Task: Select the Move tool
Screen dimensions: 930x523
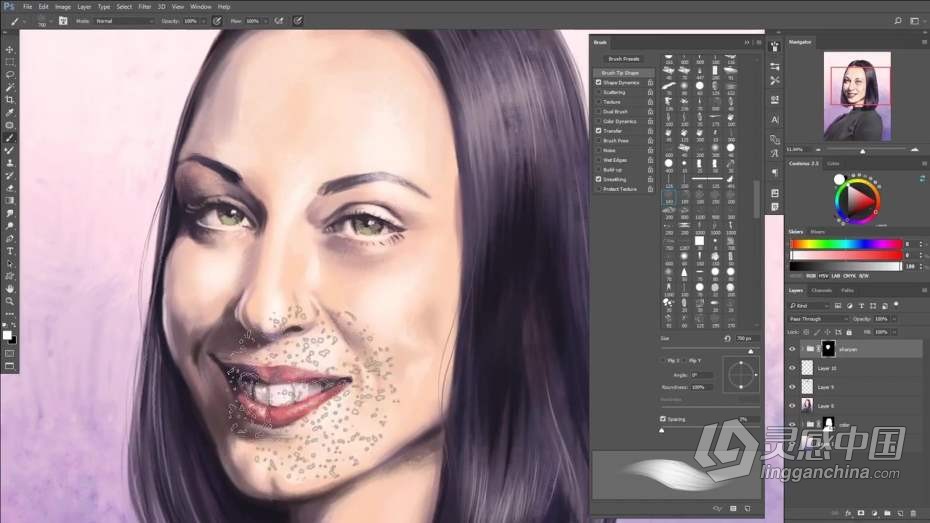Action: 10,49
